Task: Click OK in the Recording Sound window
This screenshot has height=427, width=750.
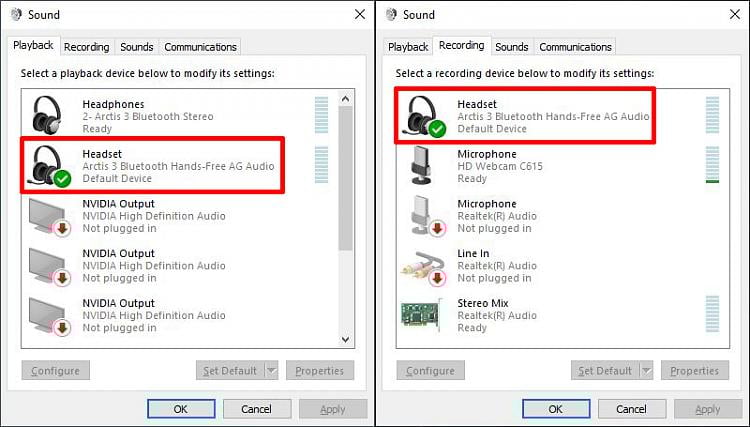Action: point(556,409)
